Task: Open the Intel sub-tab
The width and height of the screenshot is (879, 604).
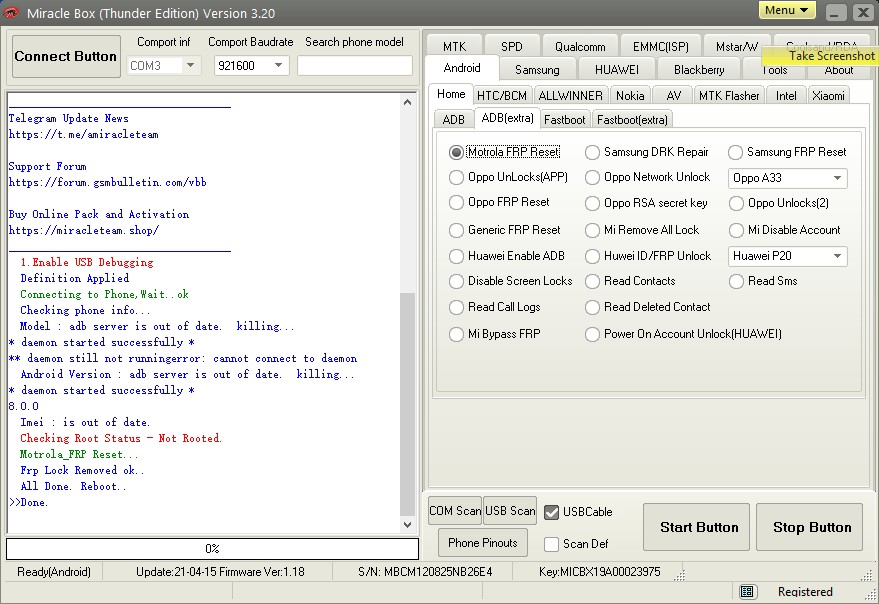Action: coord(786,95)
